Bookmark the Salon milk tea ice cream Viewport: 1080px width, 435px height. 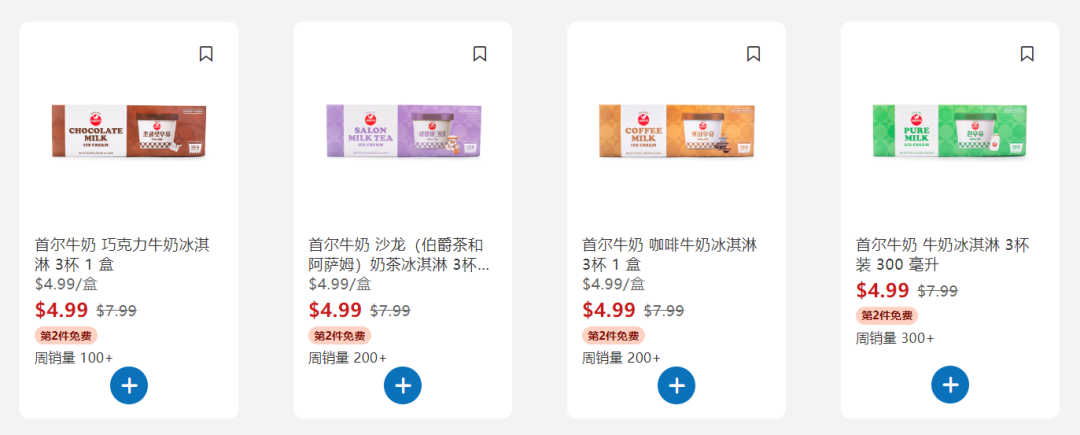479,54
